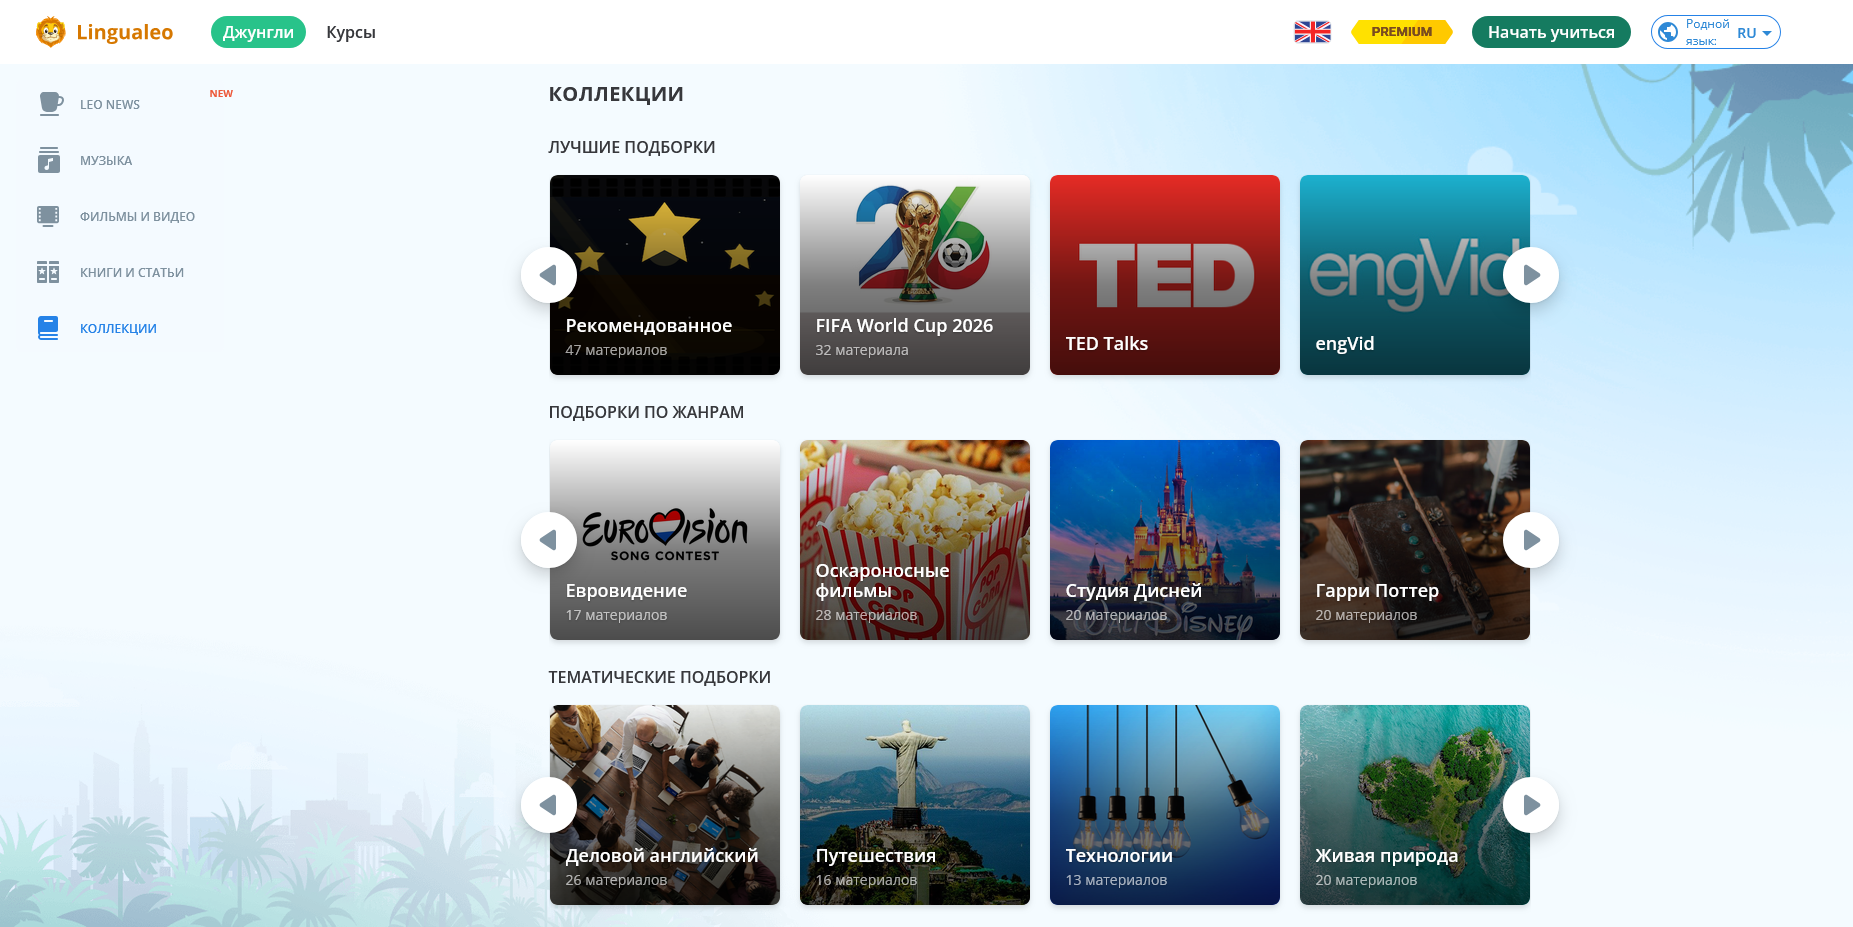
Task: Open the Путешествия collection card
Action: 915,805
